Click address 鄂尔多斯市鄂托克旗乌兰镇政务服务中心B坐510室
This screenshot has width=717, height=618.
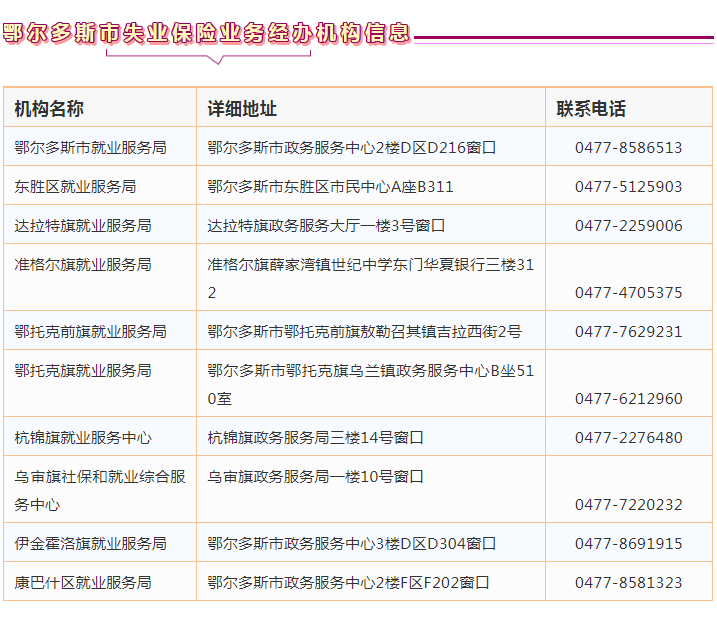click(370, 384)
